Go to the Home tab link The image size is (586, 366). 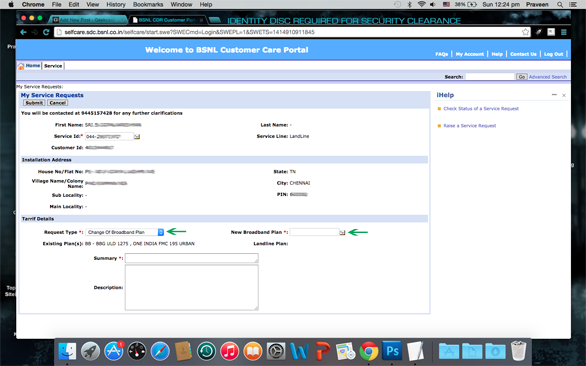(x=33, y=65)
